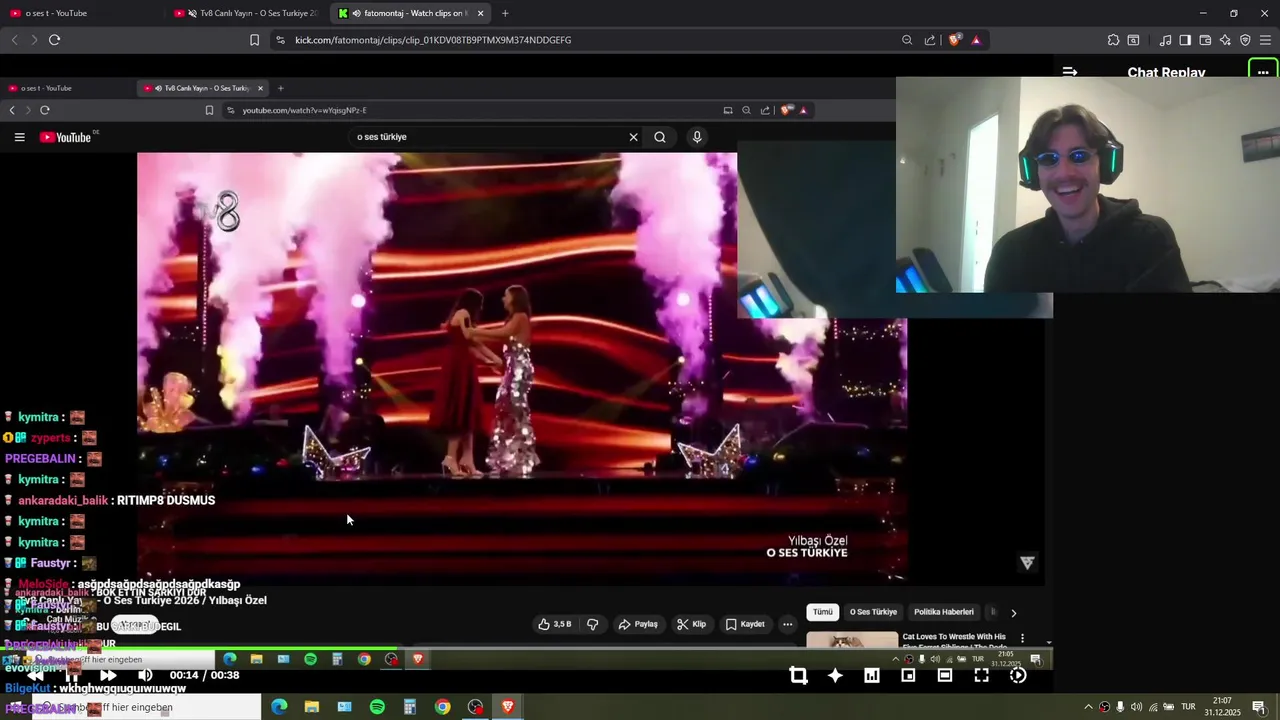Open more actions beside Kaydet
1280x720 pixels.
coord(787,624)
